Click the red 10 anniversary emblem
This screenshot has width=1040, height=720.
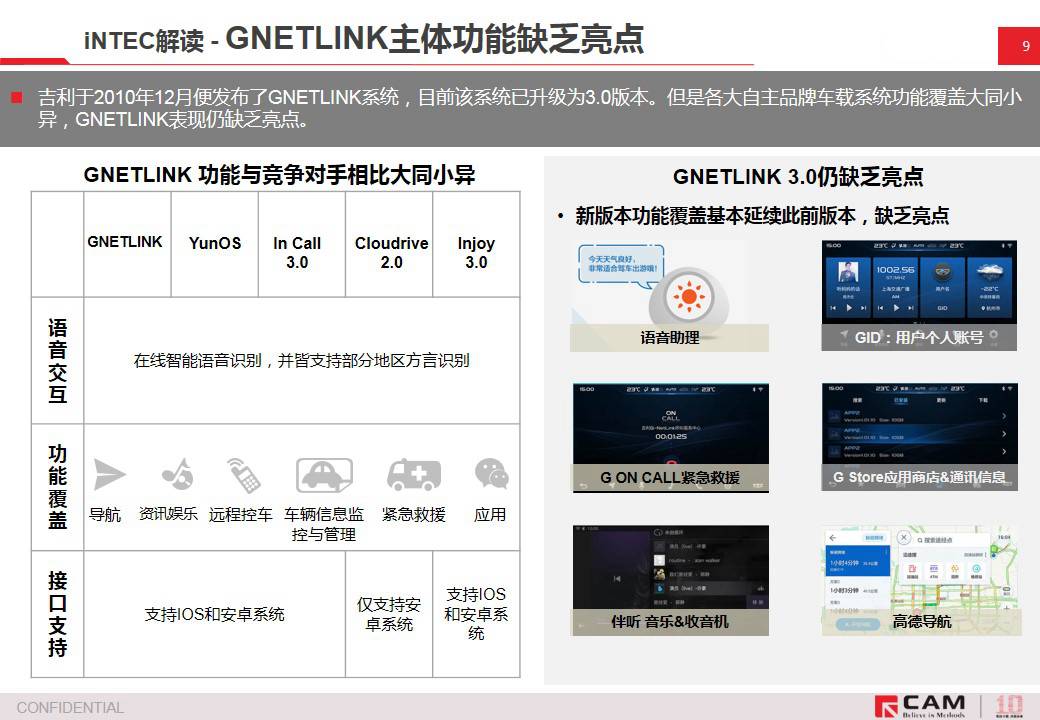point(1009,706)
